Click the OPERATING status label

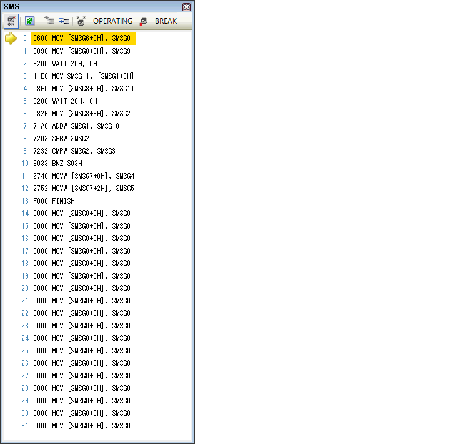[113, 21]
